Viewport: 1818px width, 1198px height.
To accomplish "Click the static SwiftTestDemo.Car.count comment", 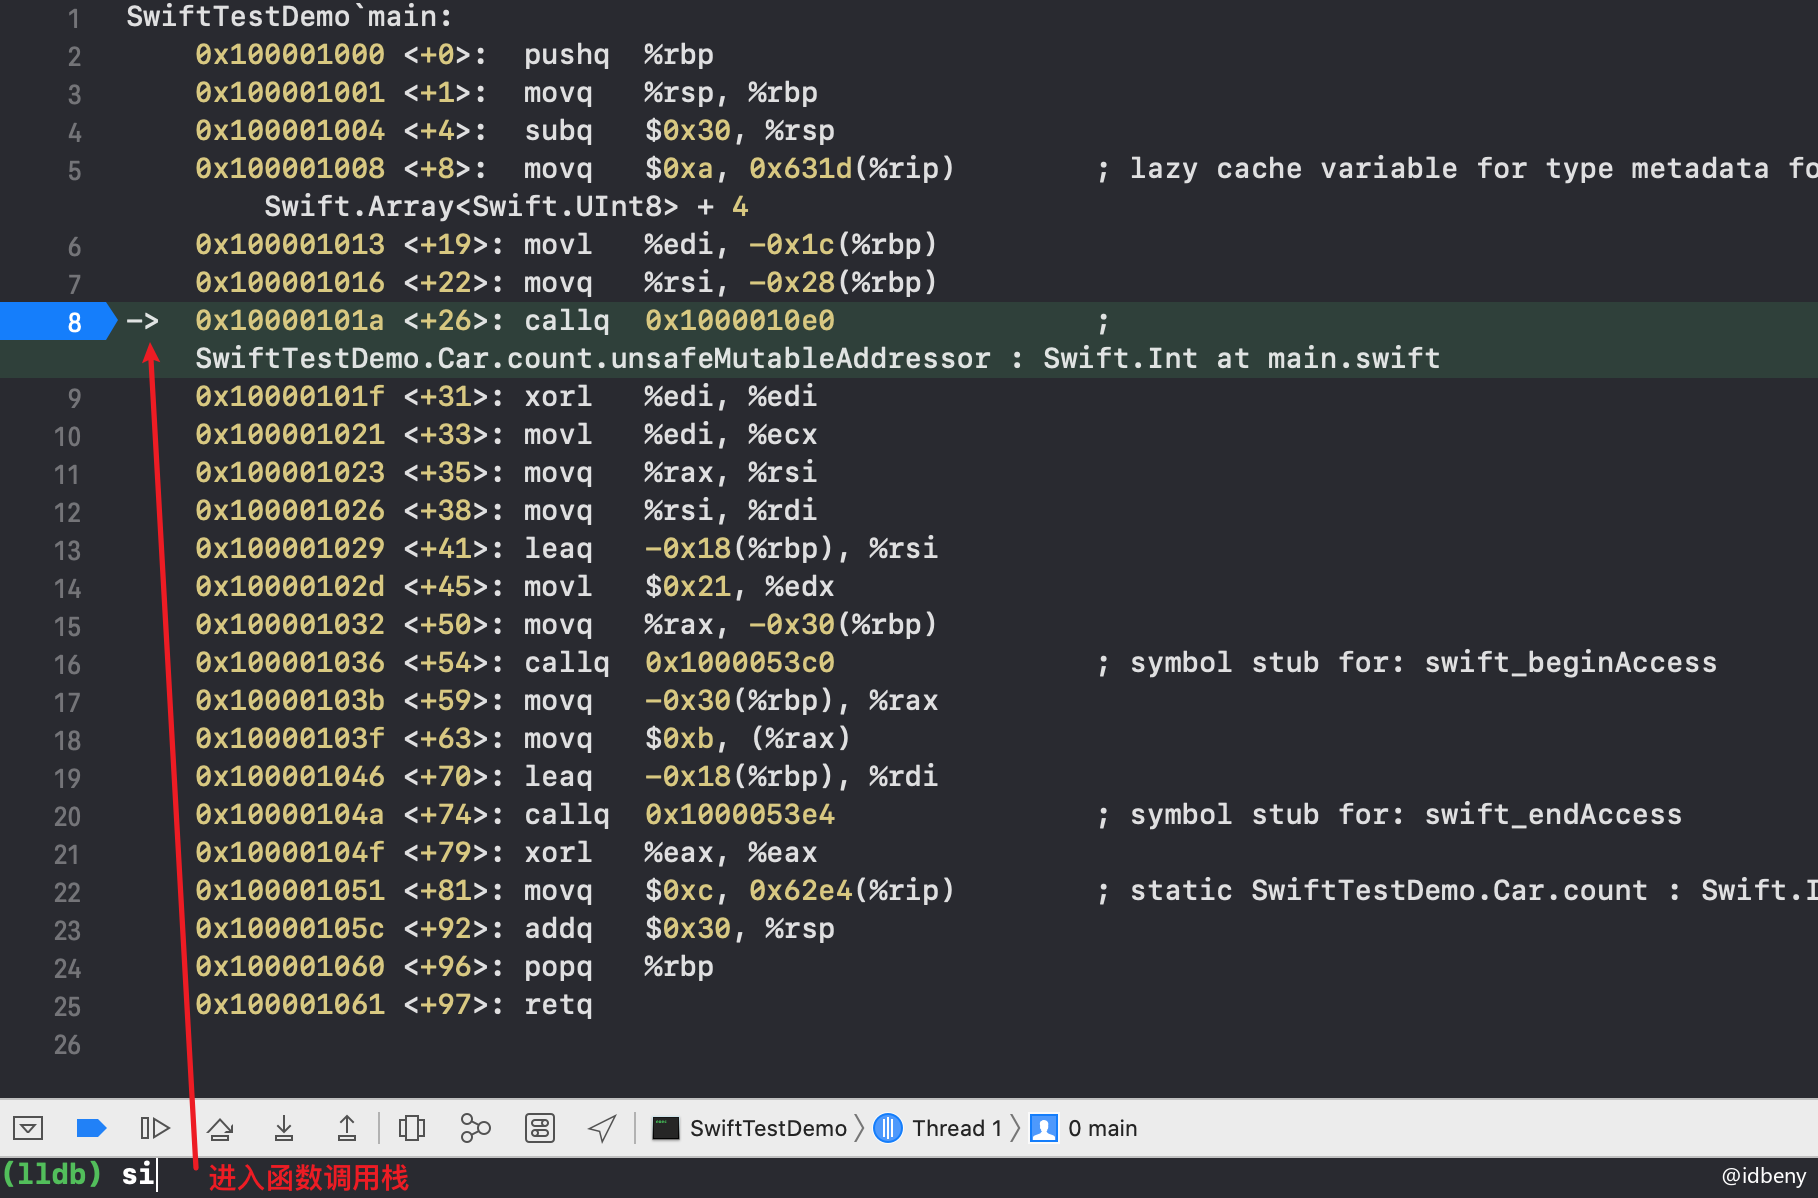I will click(1458, 890).
